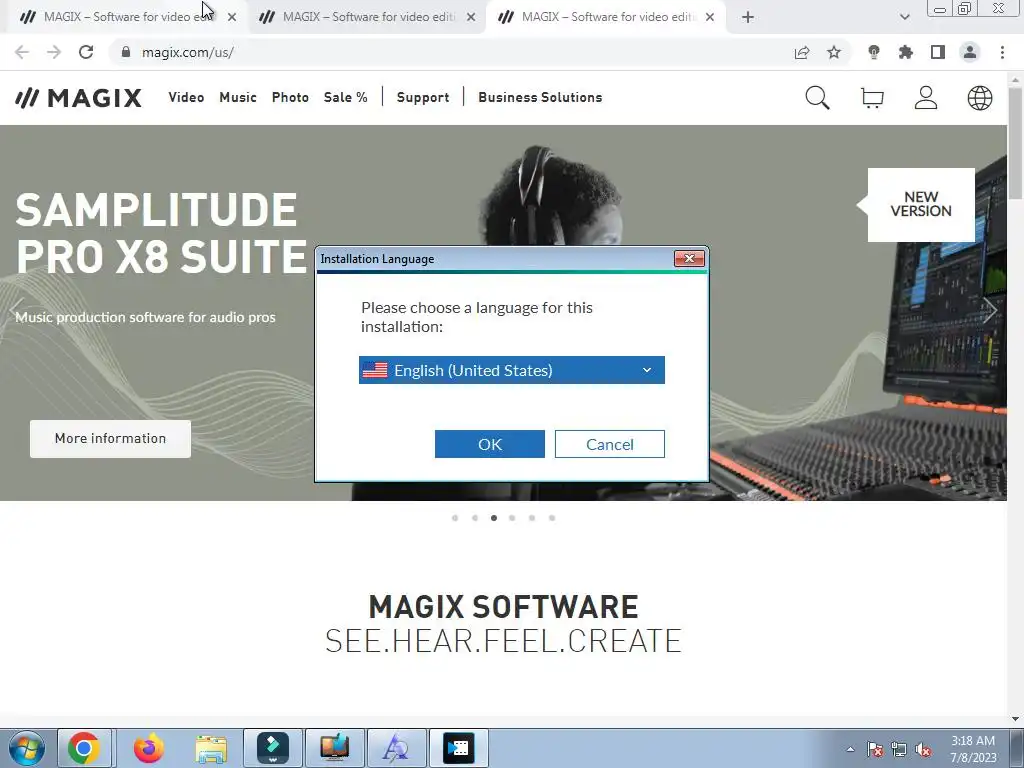Reload the magix.com page

pos(86,52)
